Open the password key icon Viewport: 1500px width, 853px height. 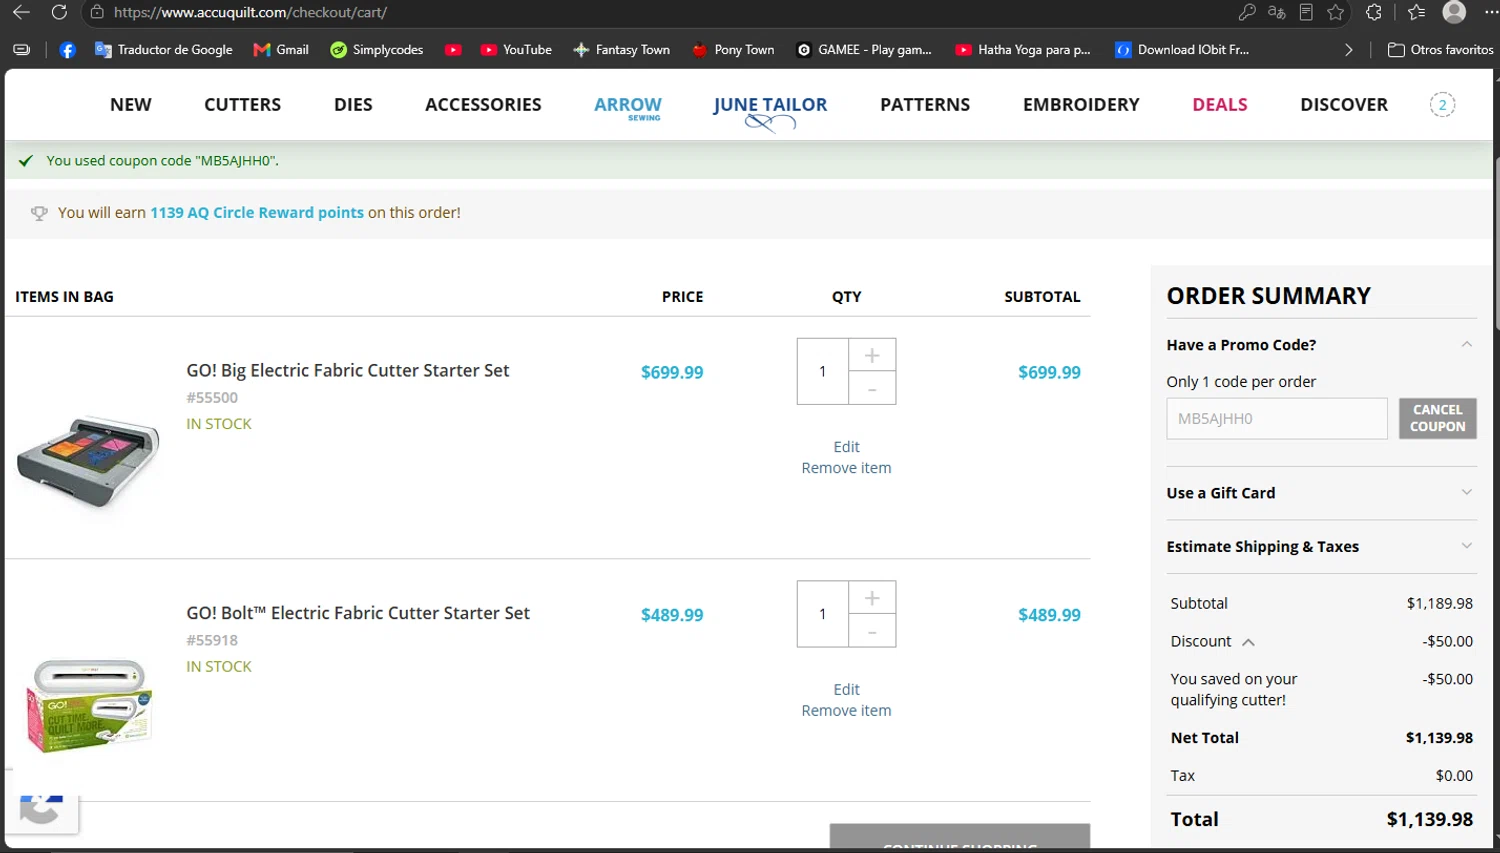click(x=1247, y=12)
